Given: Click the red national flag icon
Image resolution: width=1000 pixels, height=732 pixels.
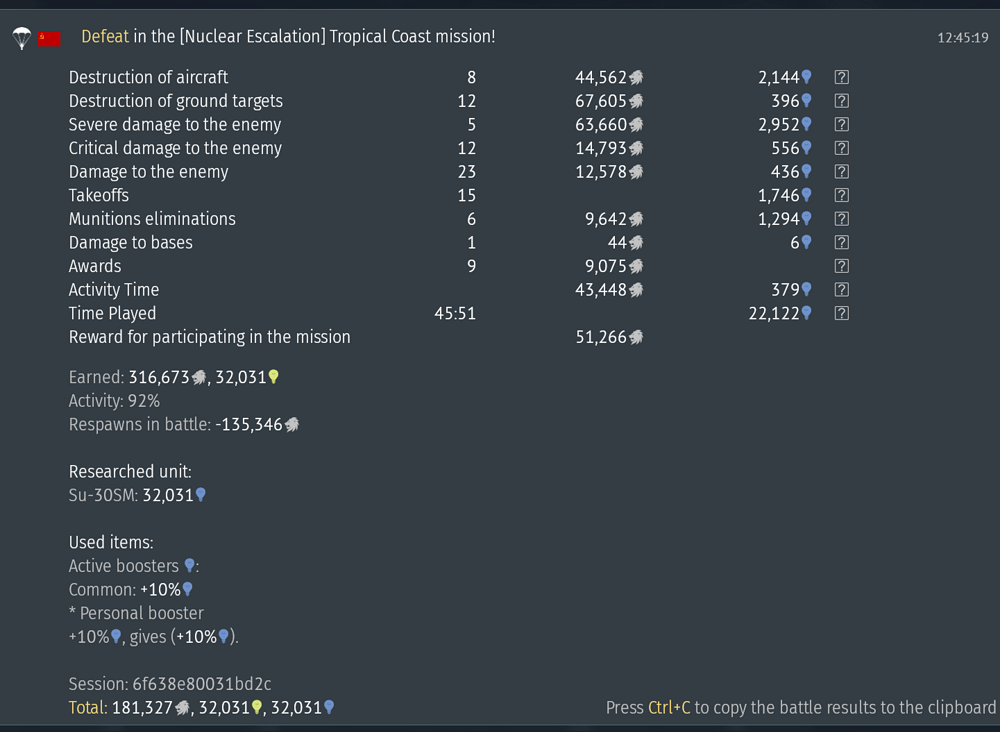Looking at the screenshot, I should coord(49,39).
